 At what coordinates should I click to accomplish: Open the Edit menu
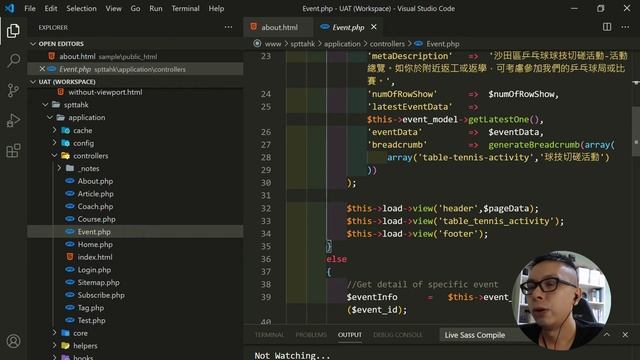(x=51, y=8)
